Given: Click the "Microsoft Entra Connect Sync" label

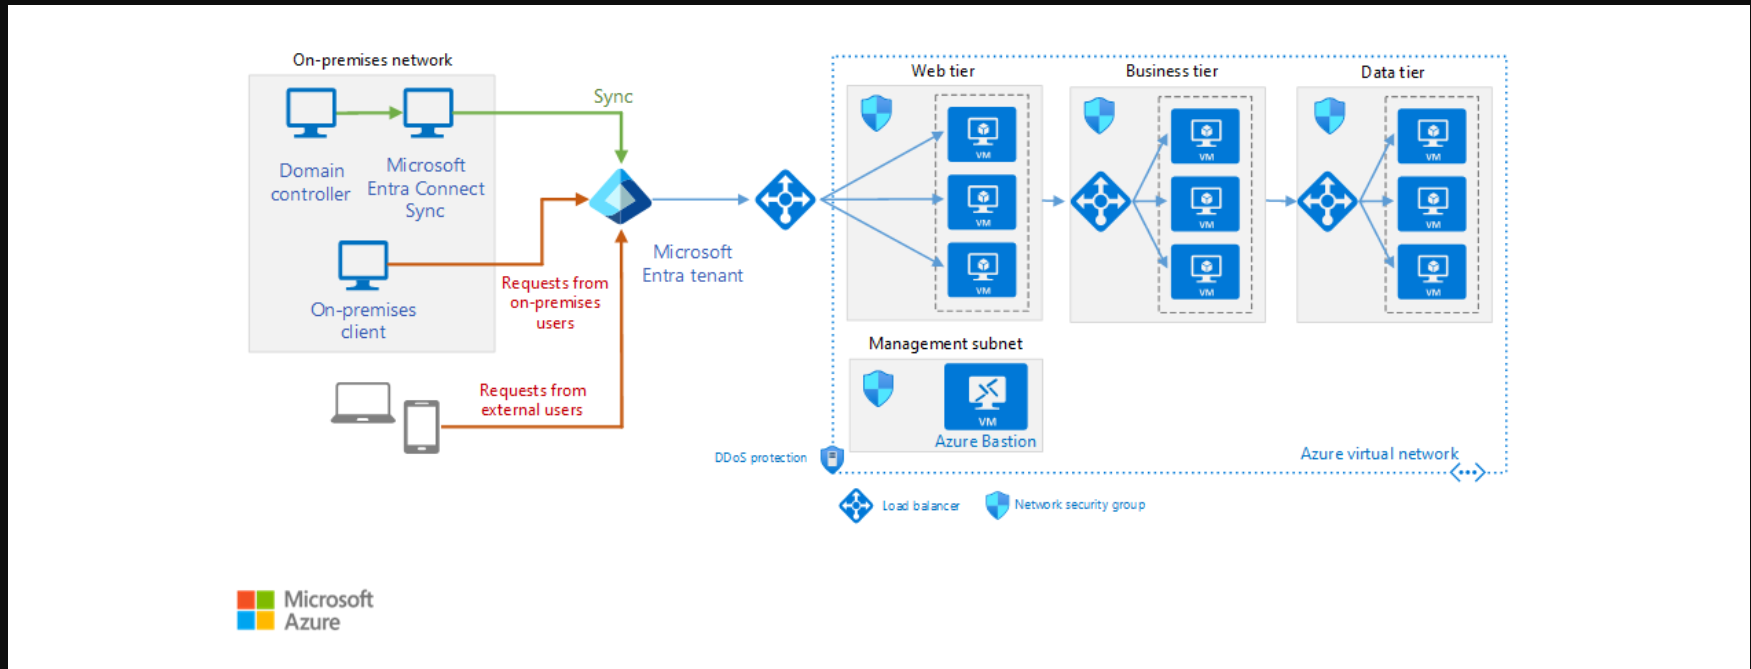Looking at the screenshot, I should coord(426,188).
